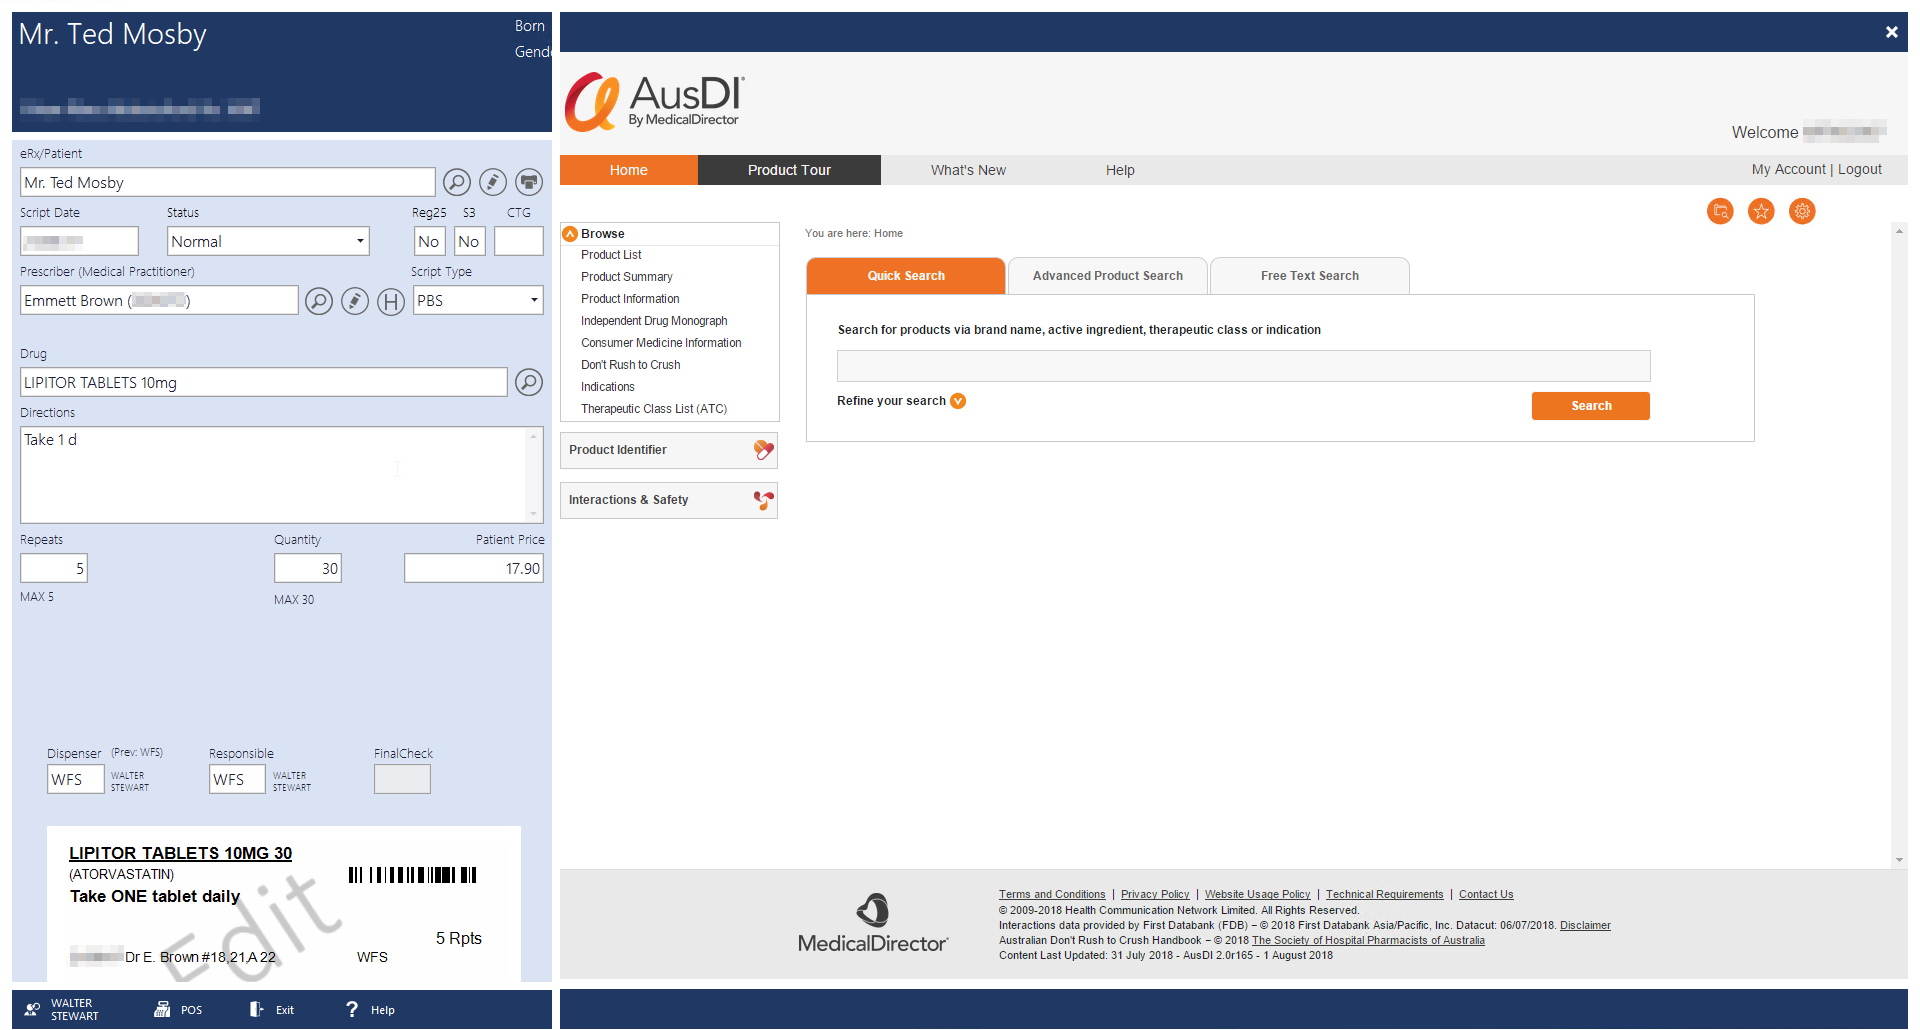The image size is (1920, 1030).
Task: Open Help in the bottom bar
Action: coord(370,1010)
